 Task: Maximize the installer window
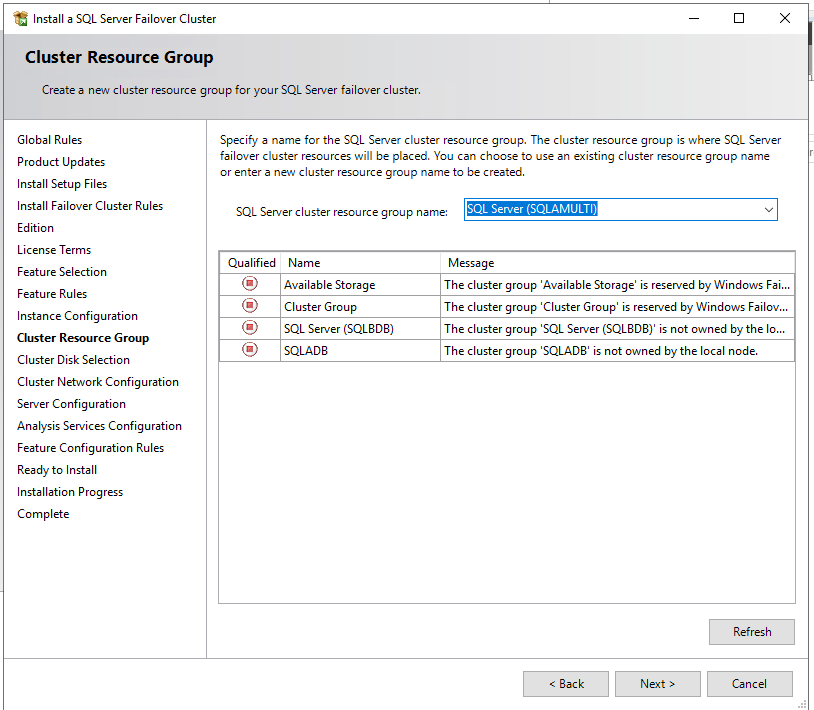click(x=739, y=19)
